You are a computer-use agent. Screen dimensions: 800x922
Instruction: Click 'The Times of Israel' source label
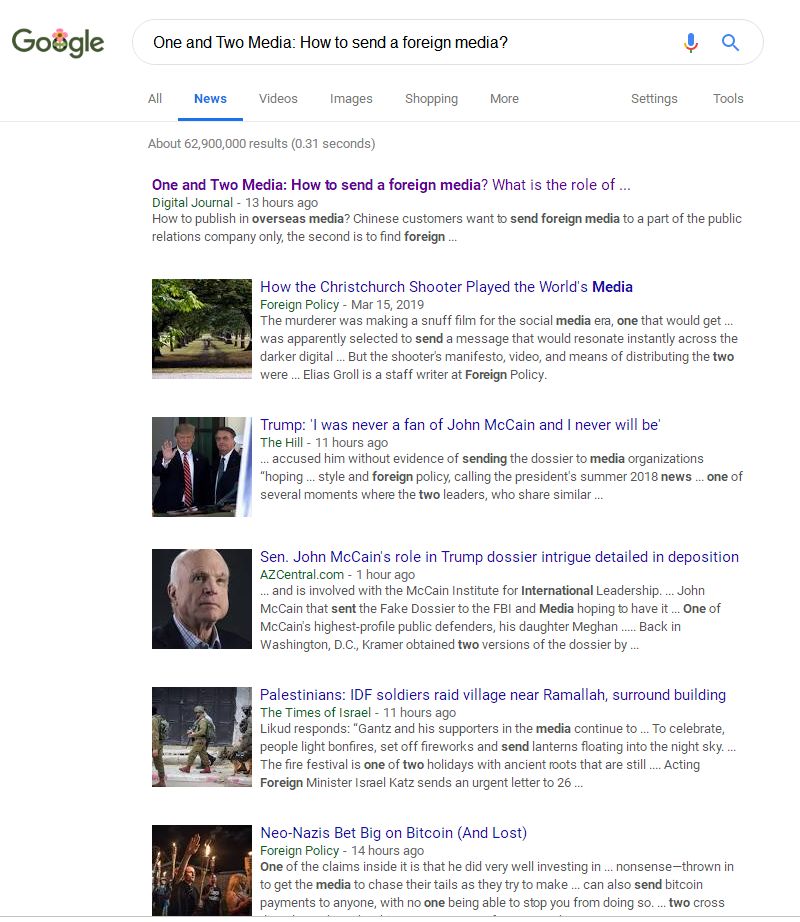coord(315,713)
